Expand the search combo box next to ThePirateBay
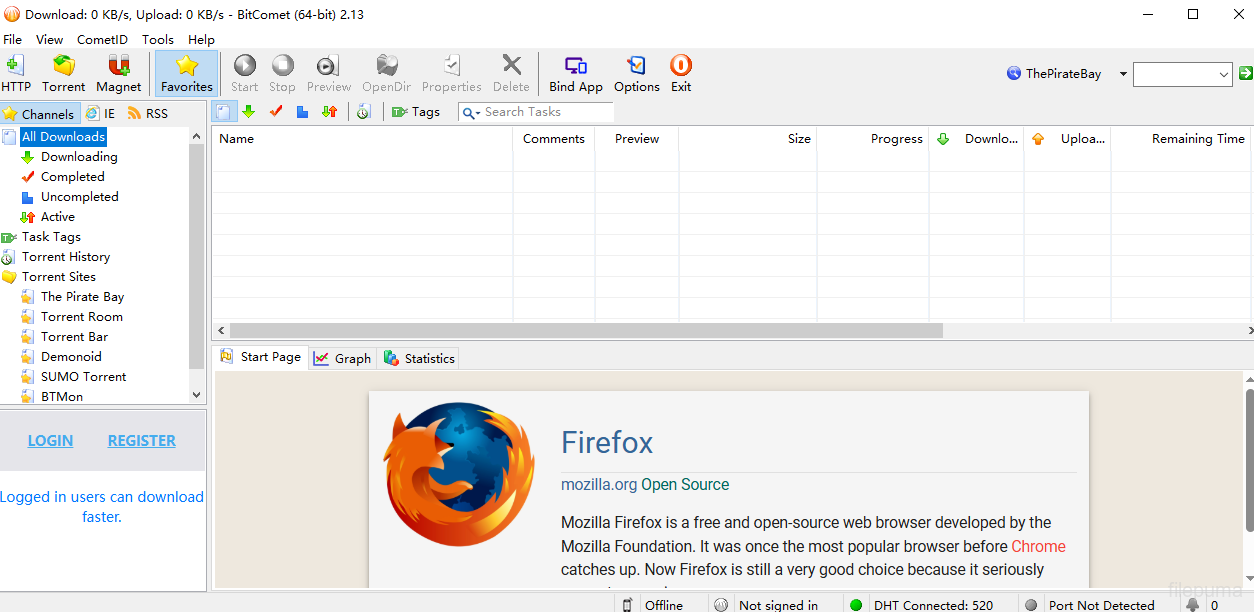1254x612 pixels. coord(1224,74)
